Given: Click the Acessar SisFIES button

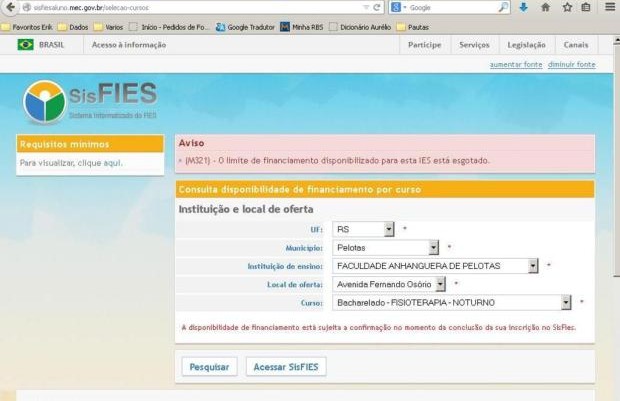Looking at the screenshot, I should pos(286,367).
